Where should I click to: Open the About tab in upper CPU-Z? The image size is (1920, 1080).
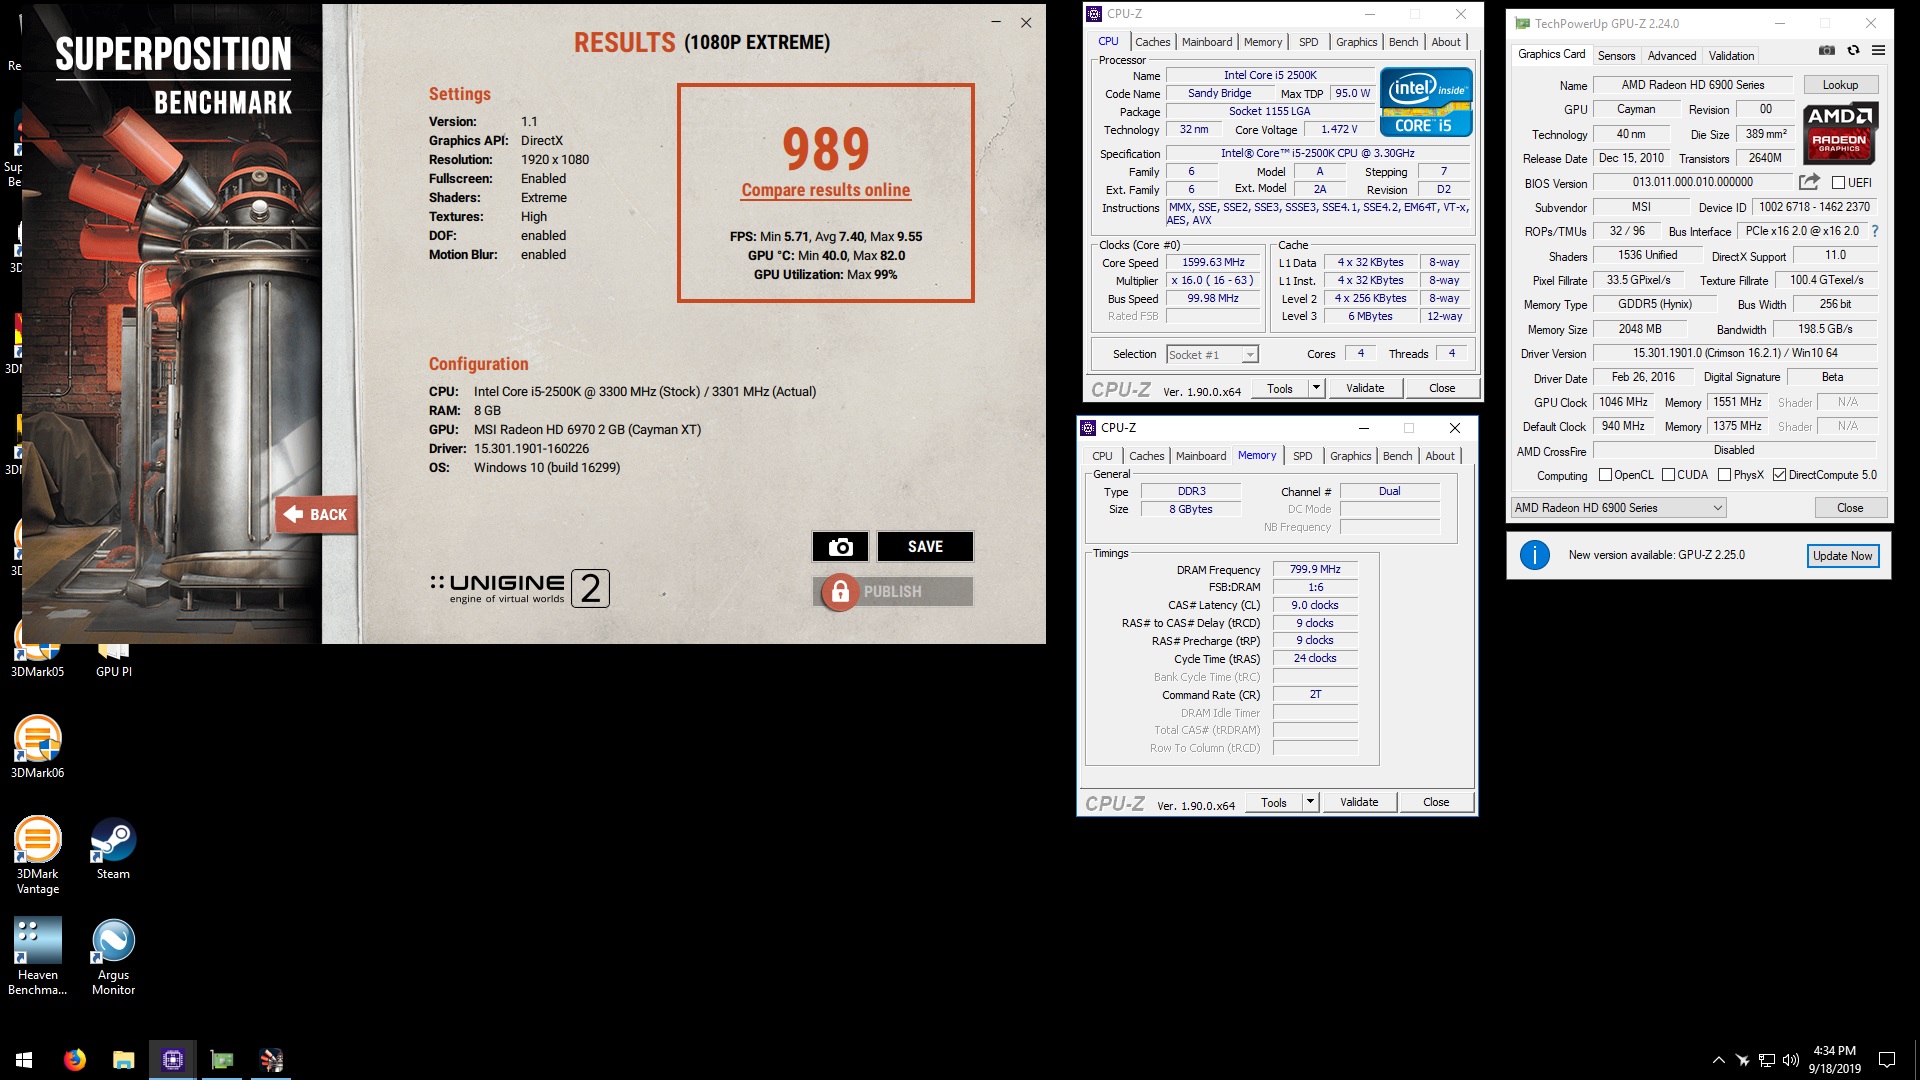click(1445, 42)
